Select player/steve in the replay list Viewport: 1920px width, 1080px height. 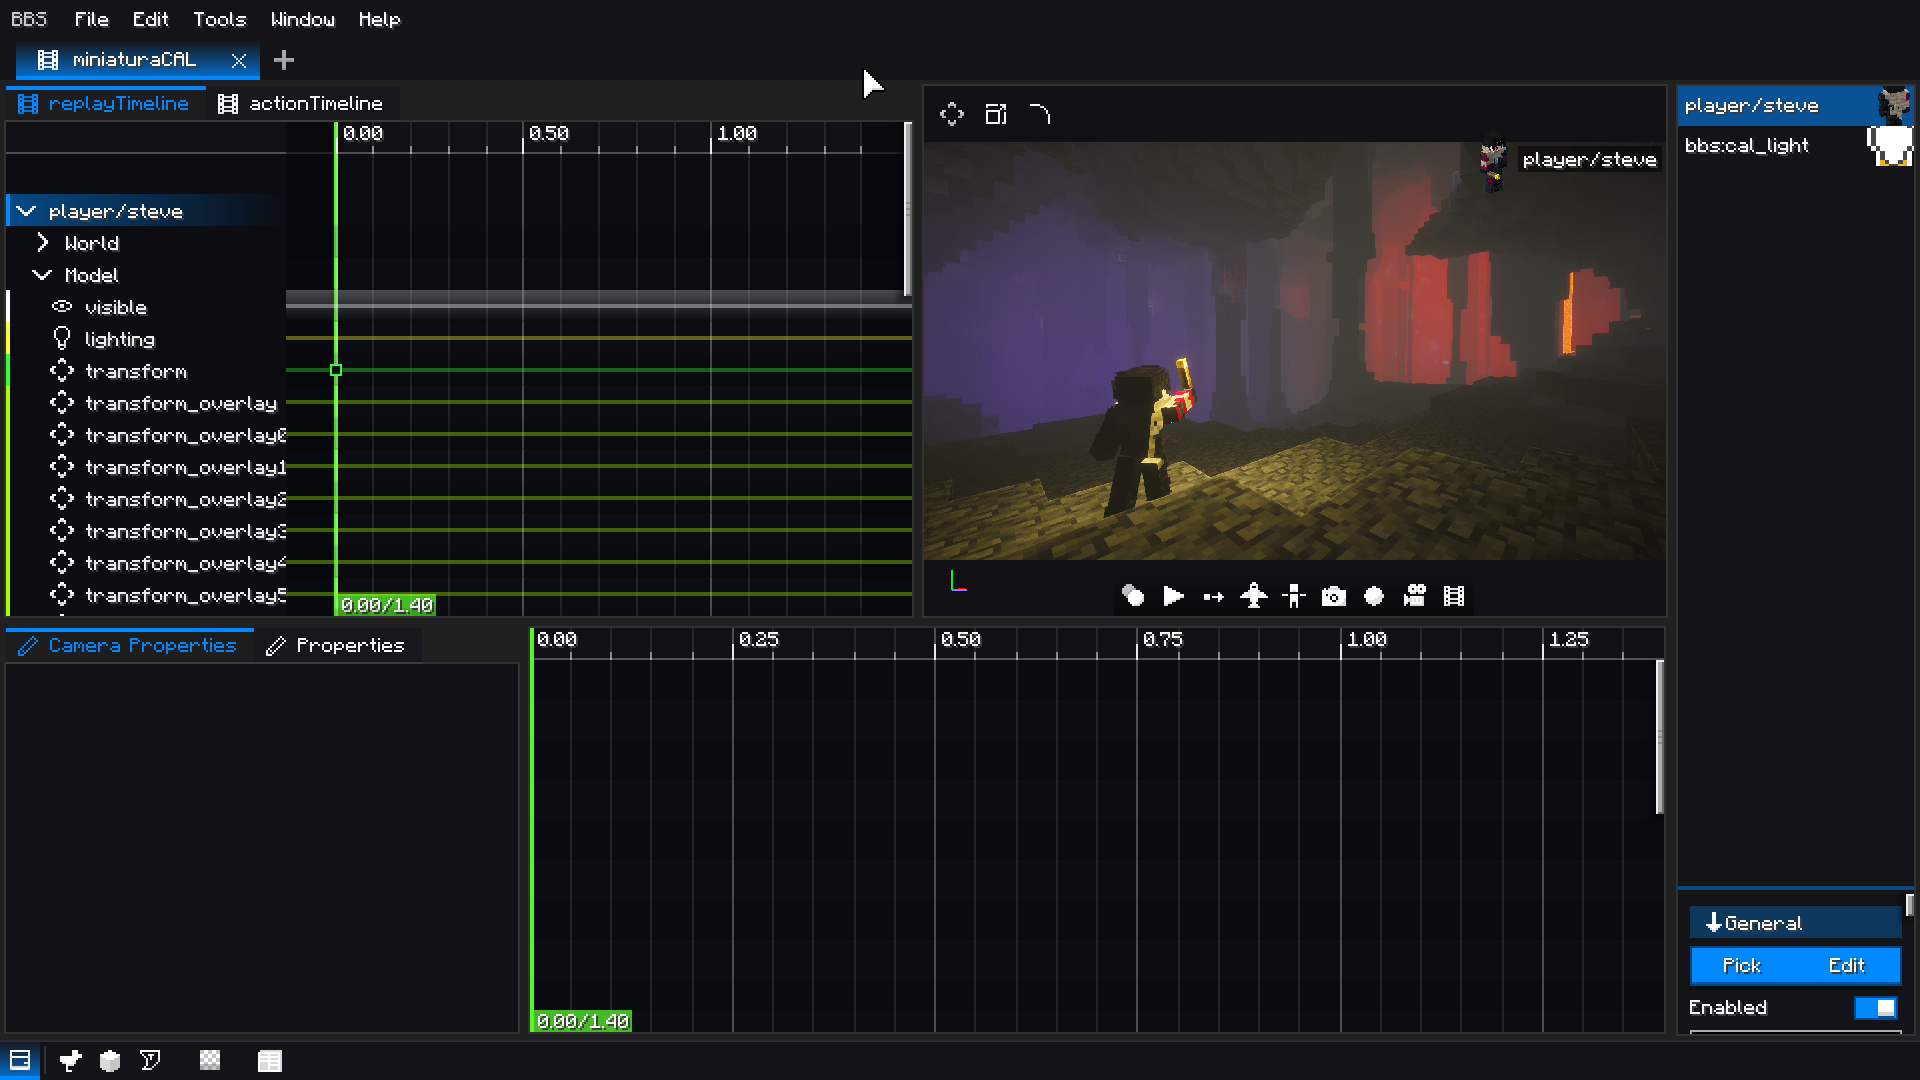1795,105
